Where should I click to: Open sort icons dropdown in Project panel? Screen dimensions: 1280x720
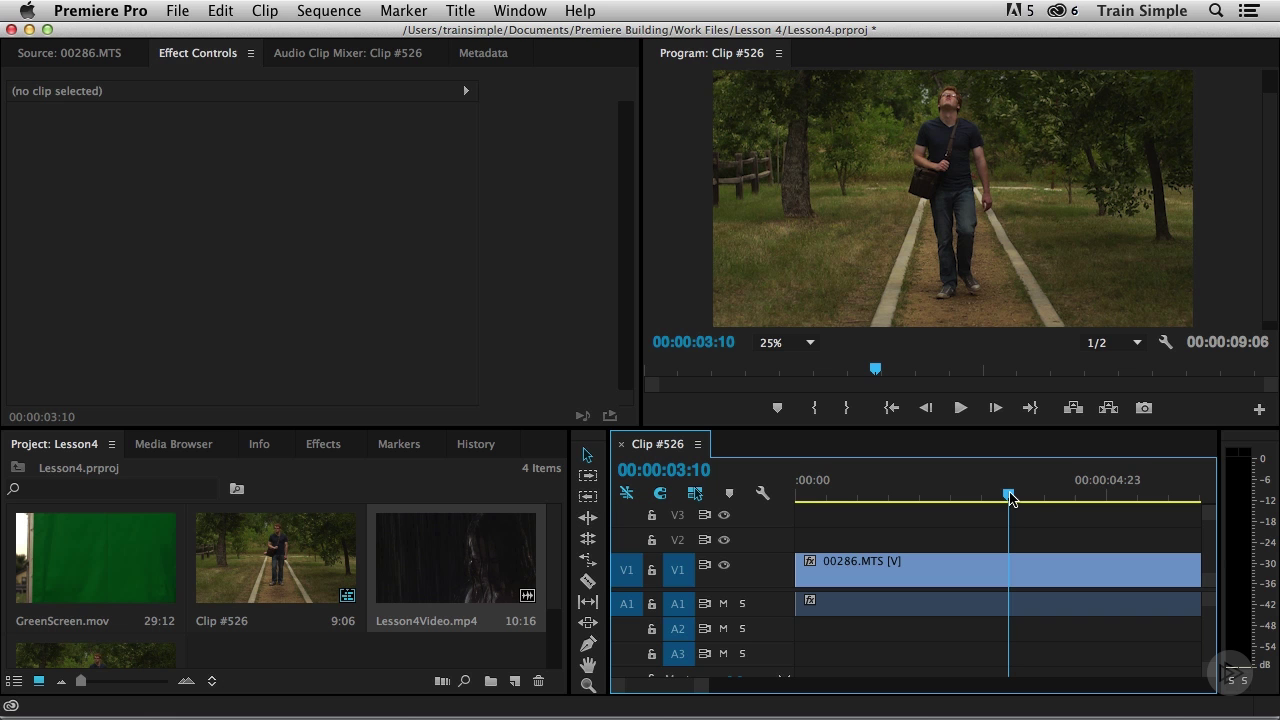[x=212, y=681]
